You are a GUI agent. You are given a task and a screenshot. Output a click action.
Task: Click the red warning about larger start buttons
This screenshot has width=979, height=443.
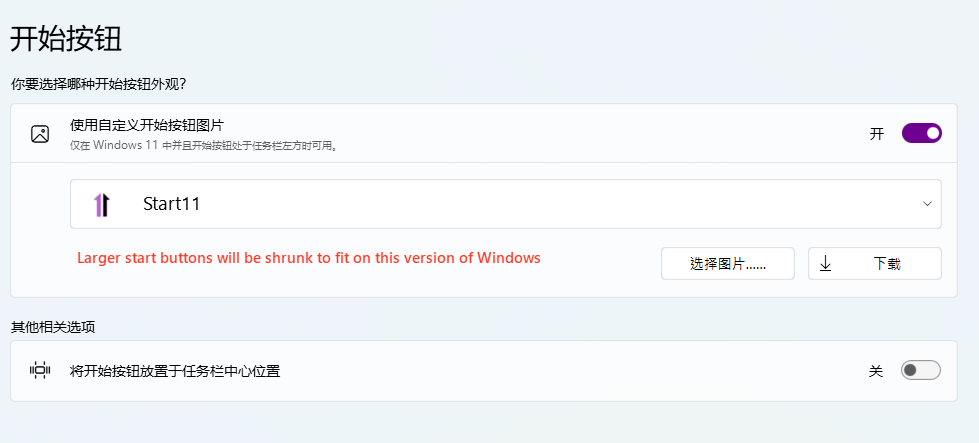coord(309,258)
